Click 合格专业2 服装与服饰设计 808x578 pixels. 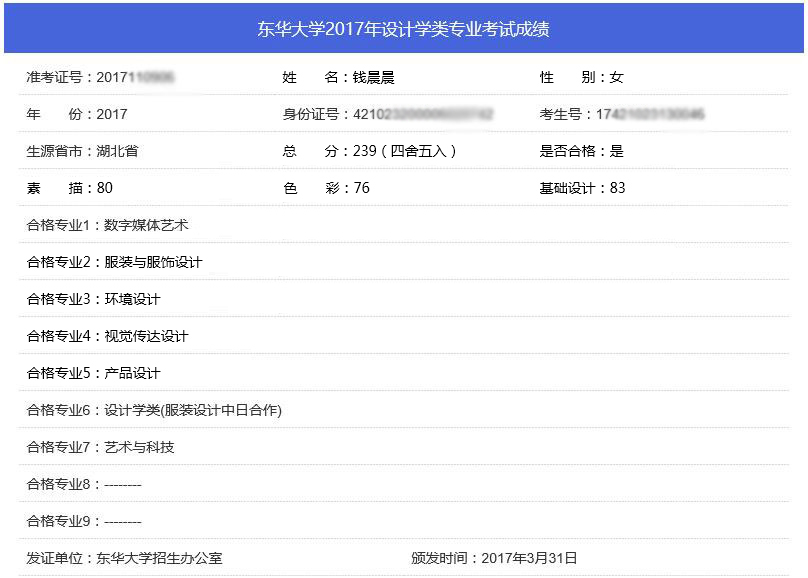click(x=114, y=262)
